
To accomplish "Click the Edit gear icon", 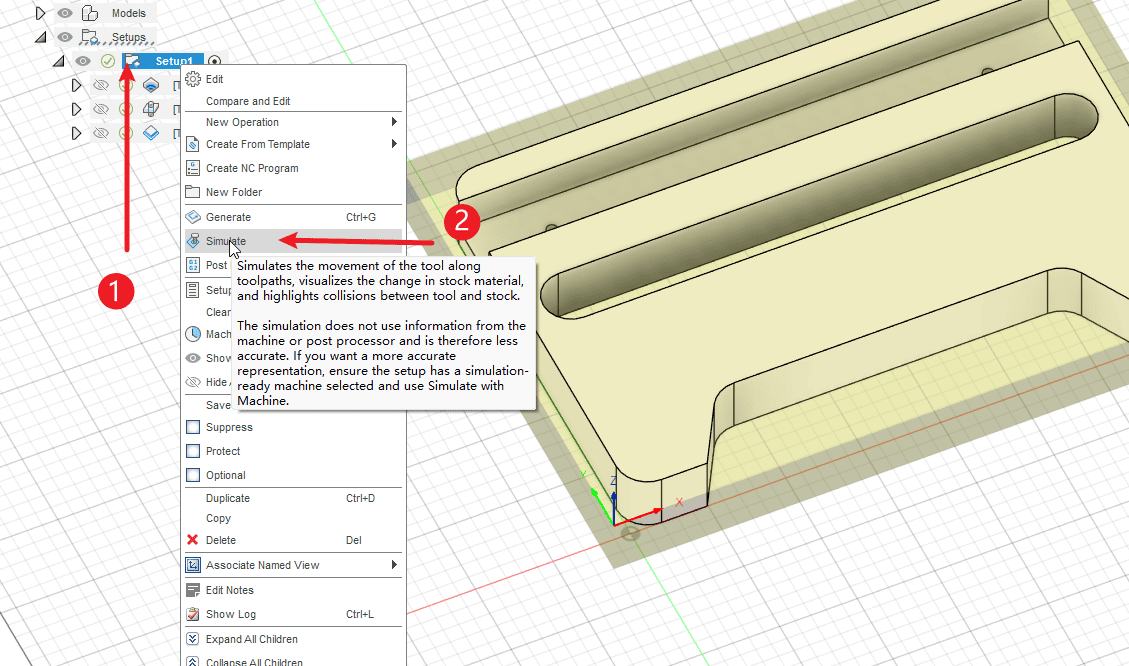I will (x=193, y=79).
